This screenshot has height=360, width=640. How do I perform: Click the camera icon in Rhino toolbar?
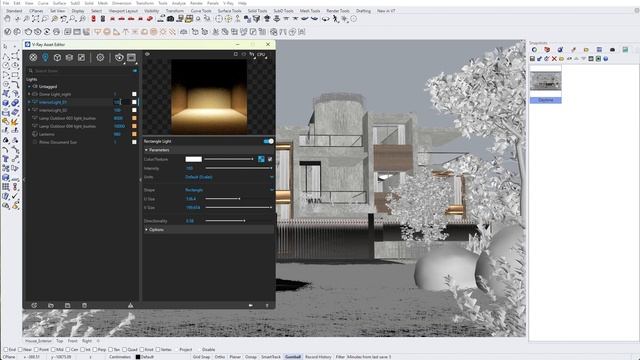(x=171, y=19)
